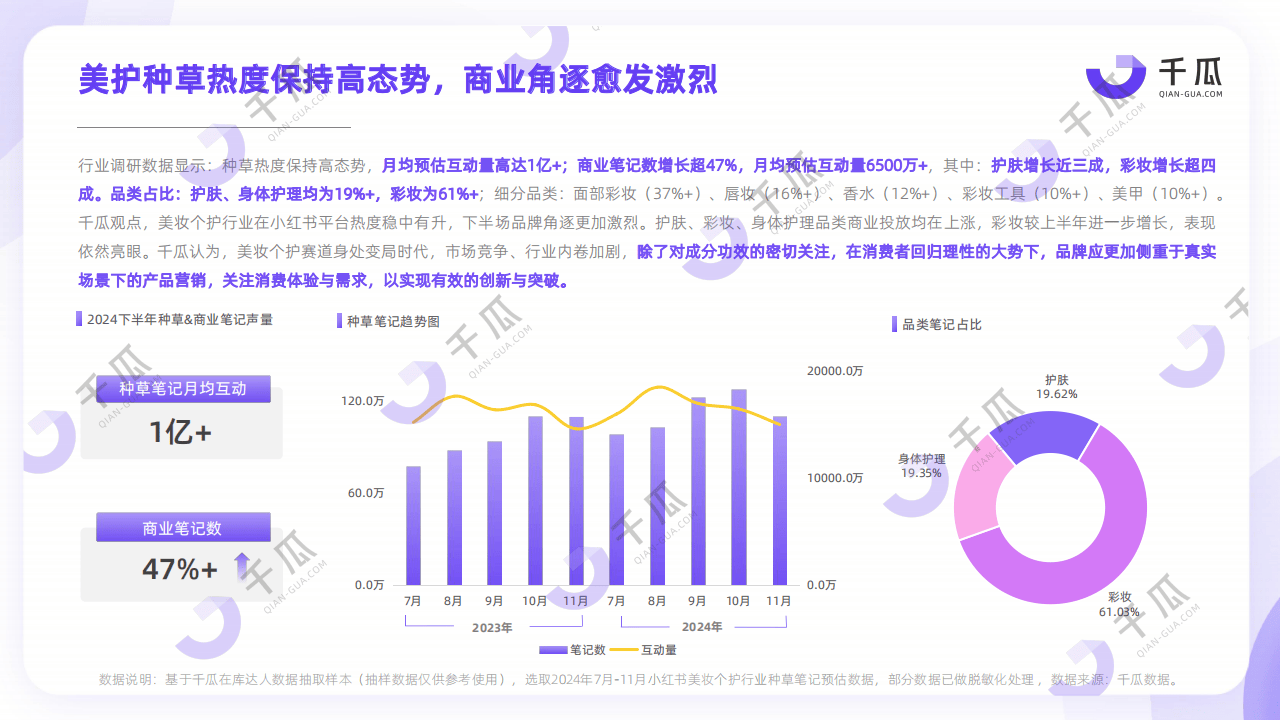Screen dimensions: 1280x720
Task: Click the 11月 bar of 2023年
Action: pos(576,501)
